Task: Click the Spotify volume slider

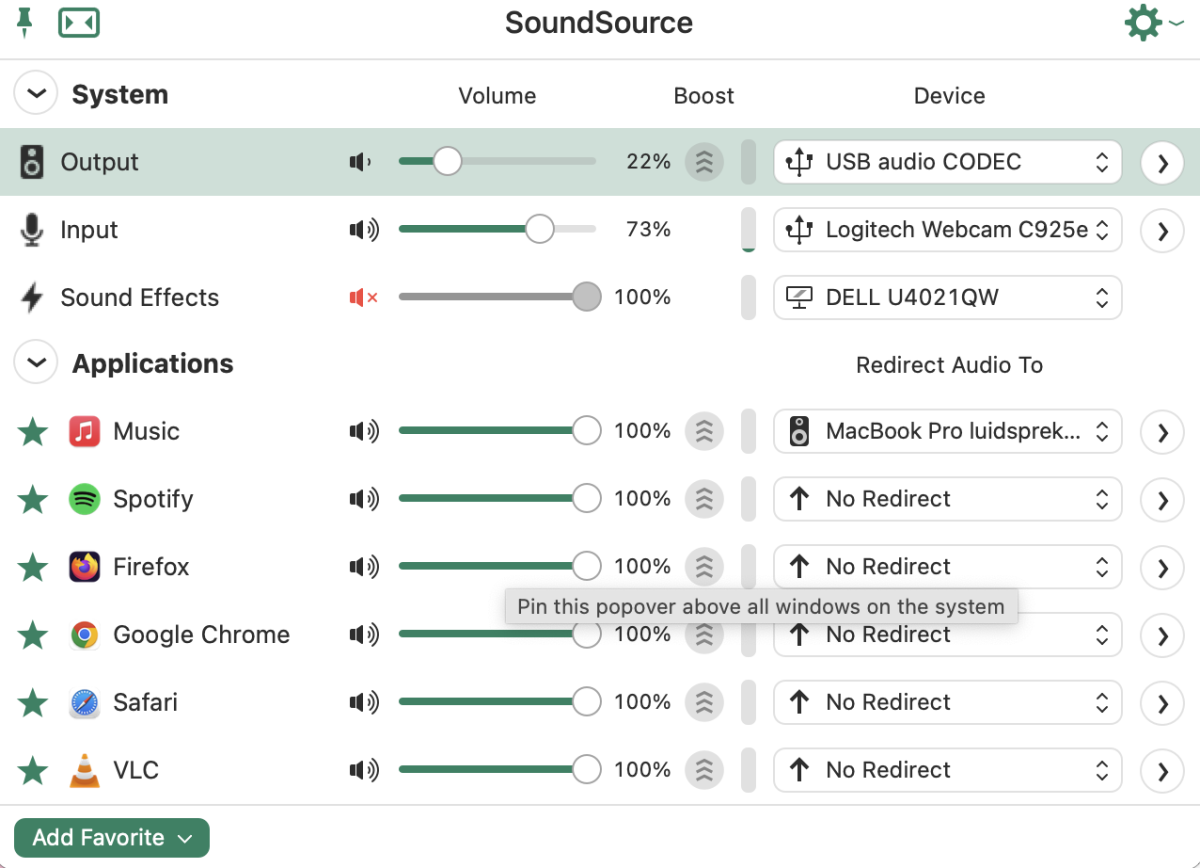Action: coord(500,499)
